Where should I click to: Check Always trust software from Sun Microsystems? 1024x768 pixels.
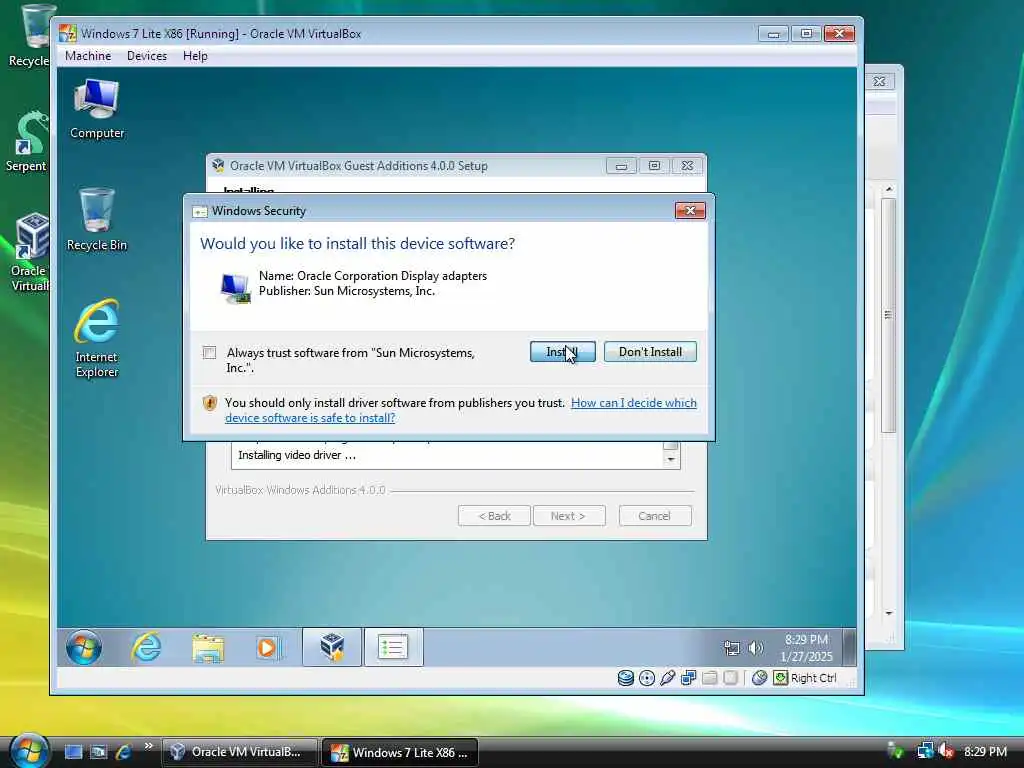point(209,353)
